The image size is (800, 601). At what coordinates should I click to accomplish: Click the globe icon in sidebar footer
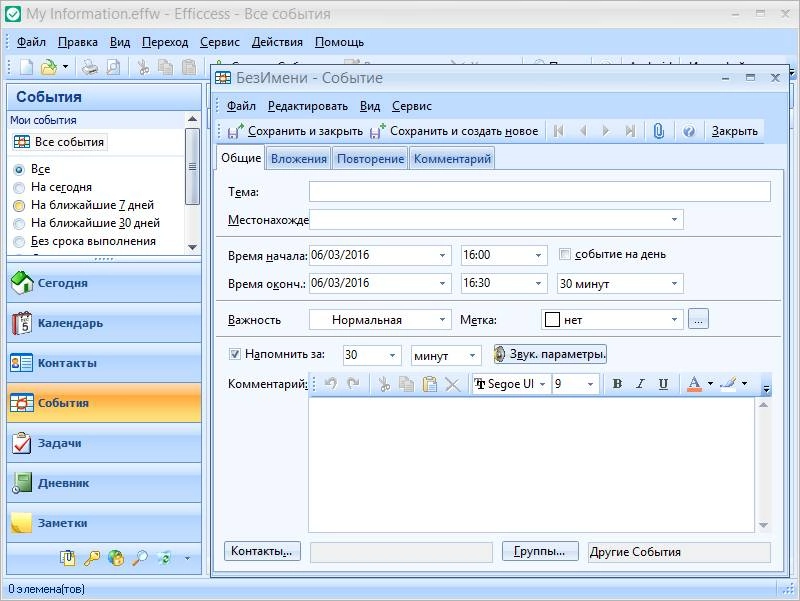coord(116,558)
